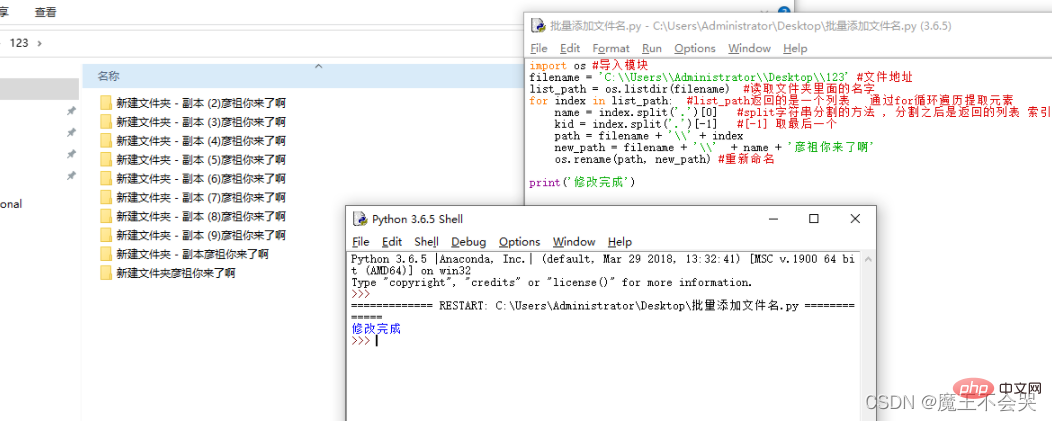This screenshot has width=1052, height=421.
Task: Click the print('修改完成') code line
Action: tap(582, 183)
